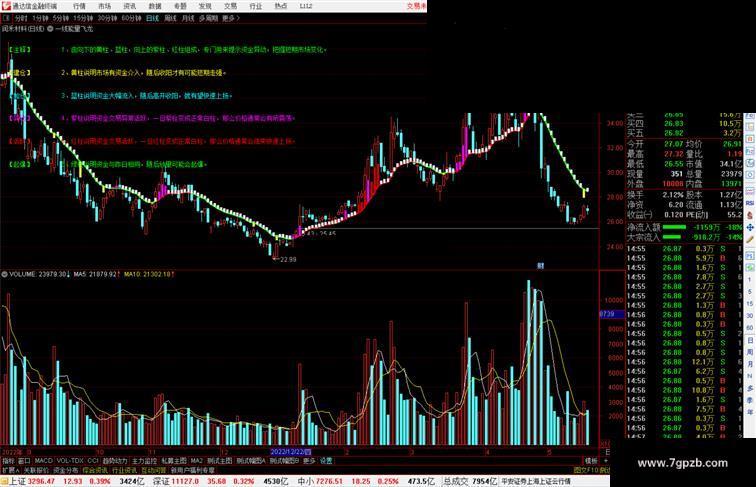Select the 15分钟 period

coord(83,18)
